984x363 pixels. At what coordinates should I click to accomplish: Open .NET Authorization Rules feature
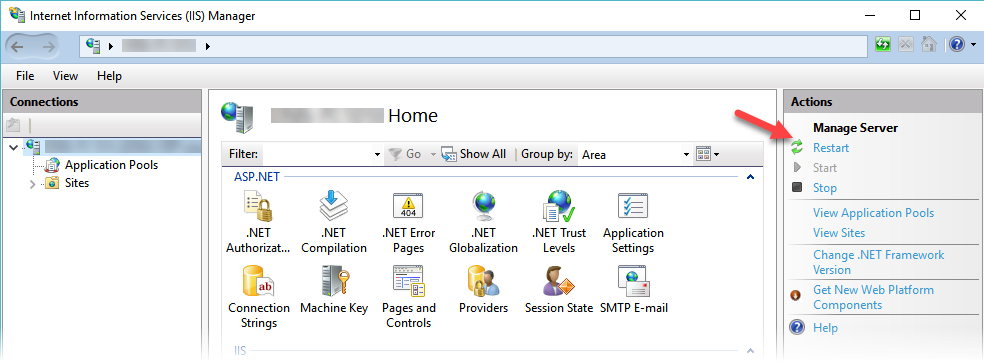pos(258,222)
